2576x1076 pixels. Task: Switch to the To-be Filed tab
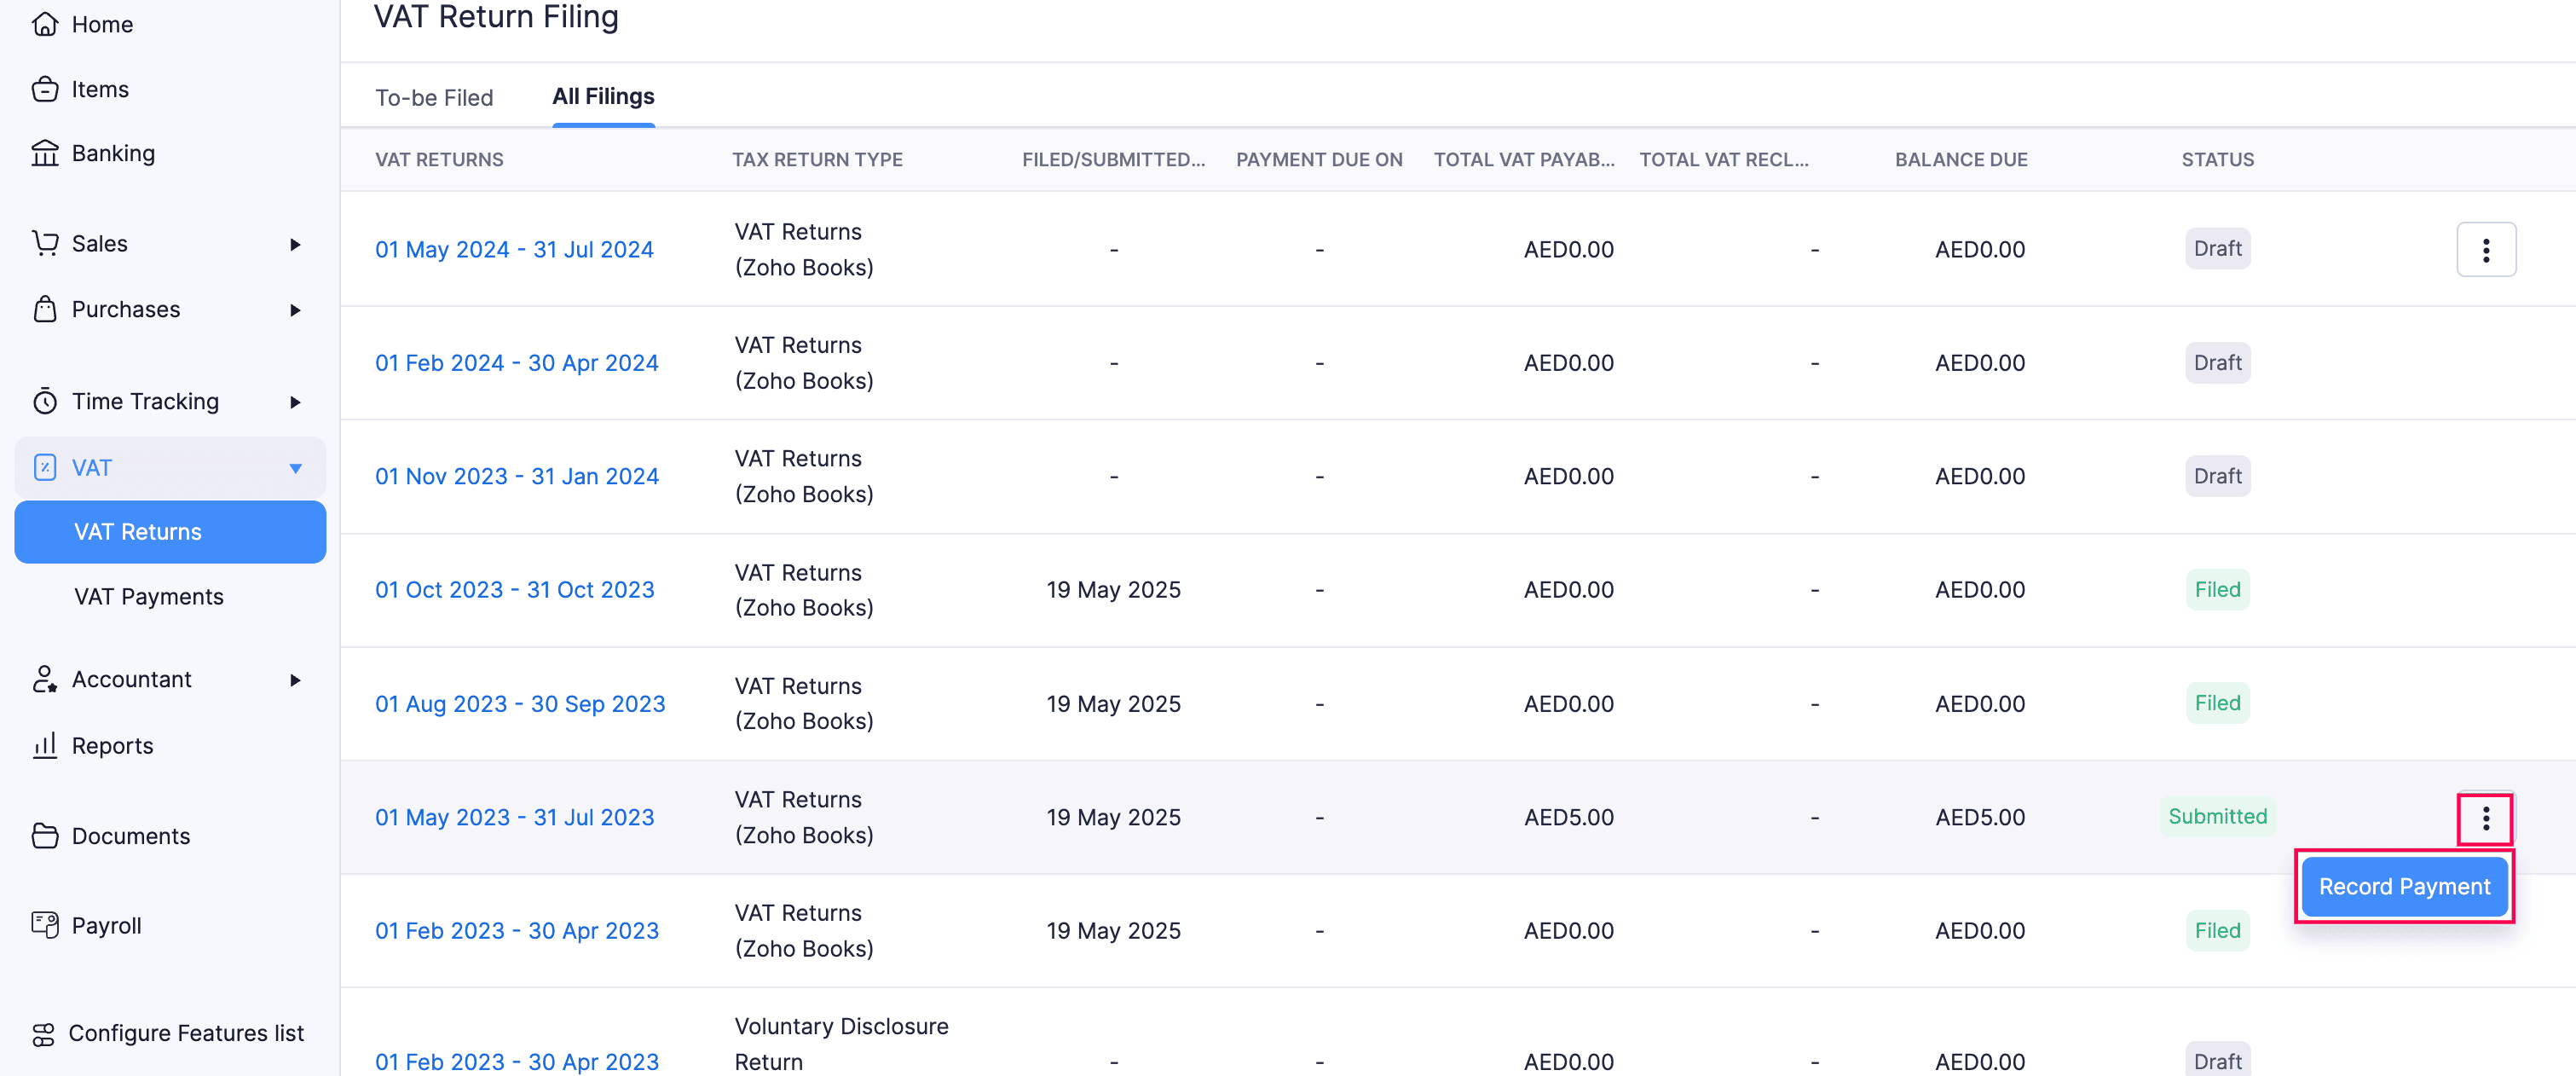[434, 97]
